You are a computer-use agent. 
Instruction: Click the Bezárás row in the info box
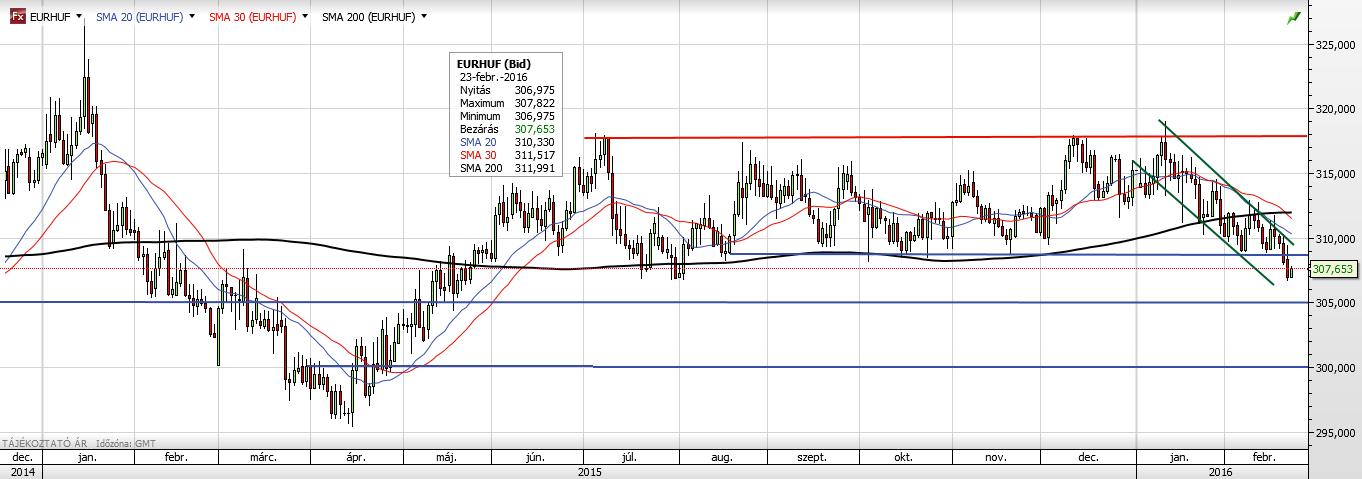tap(506, 129)
